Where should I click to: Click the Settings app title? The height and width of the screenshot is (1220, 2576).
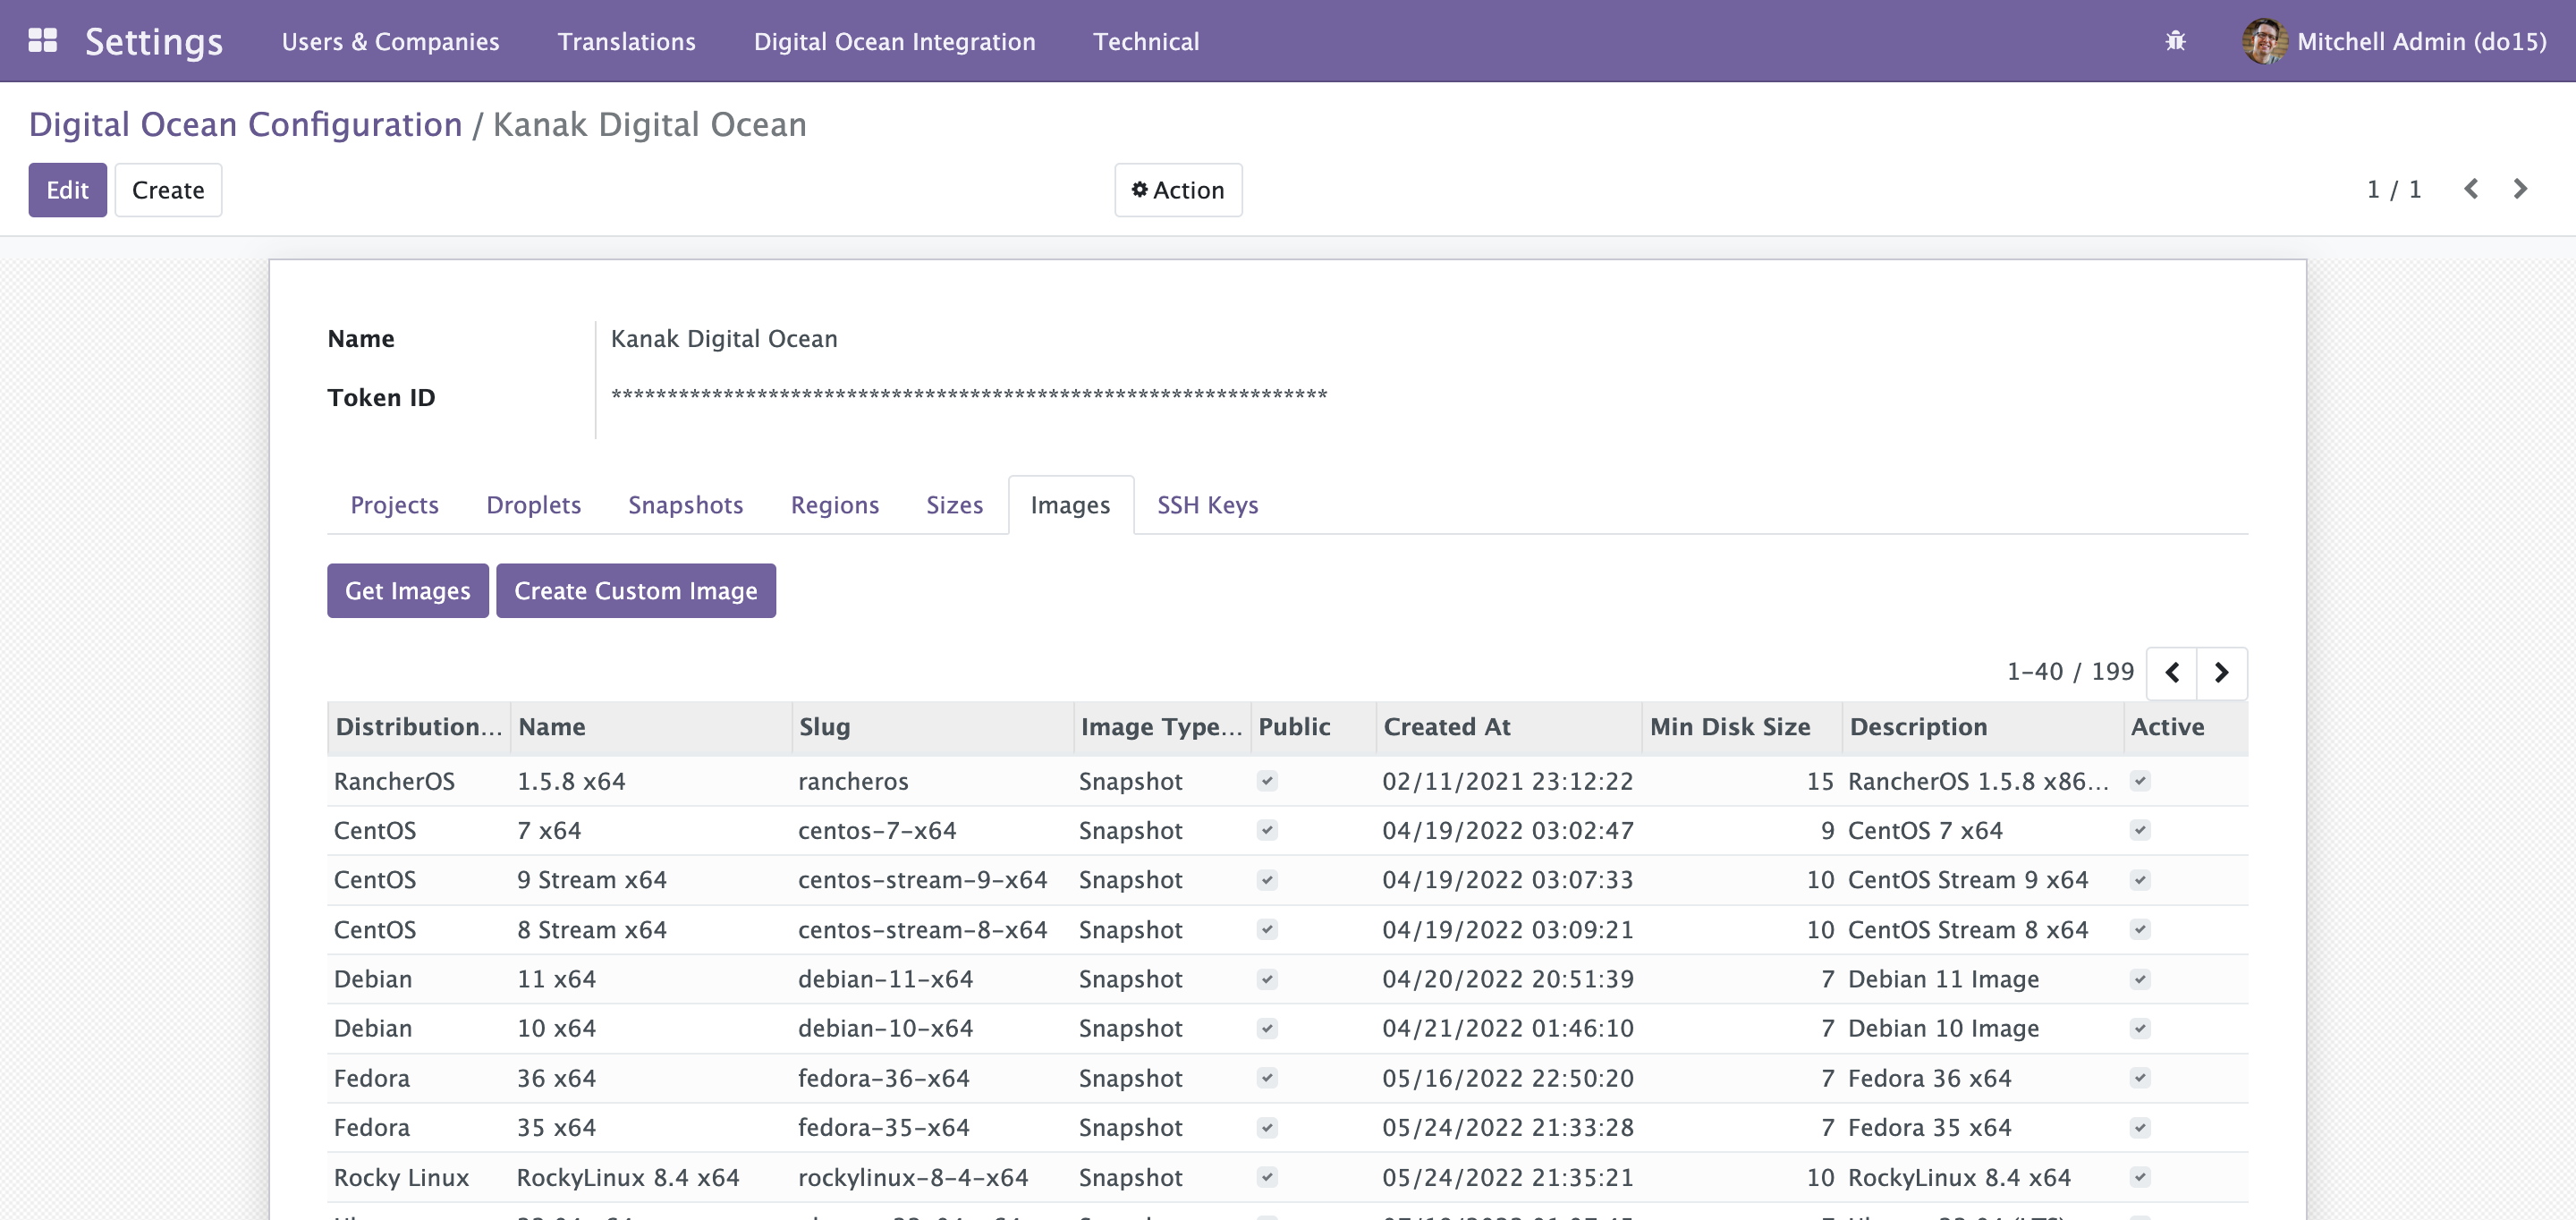(154, 41)
